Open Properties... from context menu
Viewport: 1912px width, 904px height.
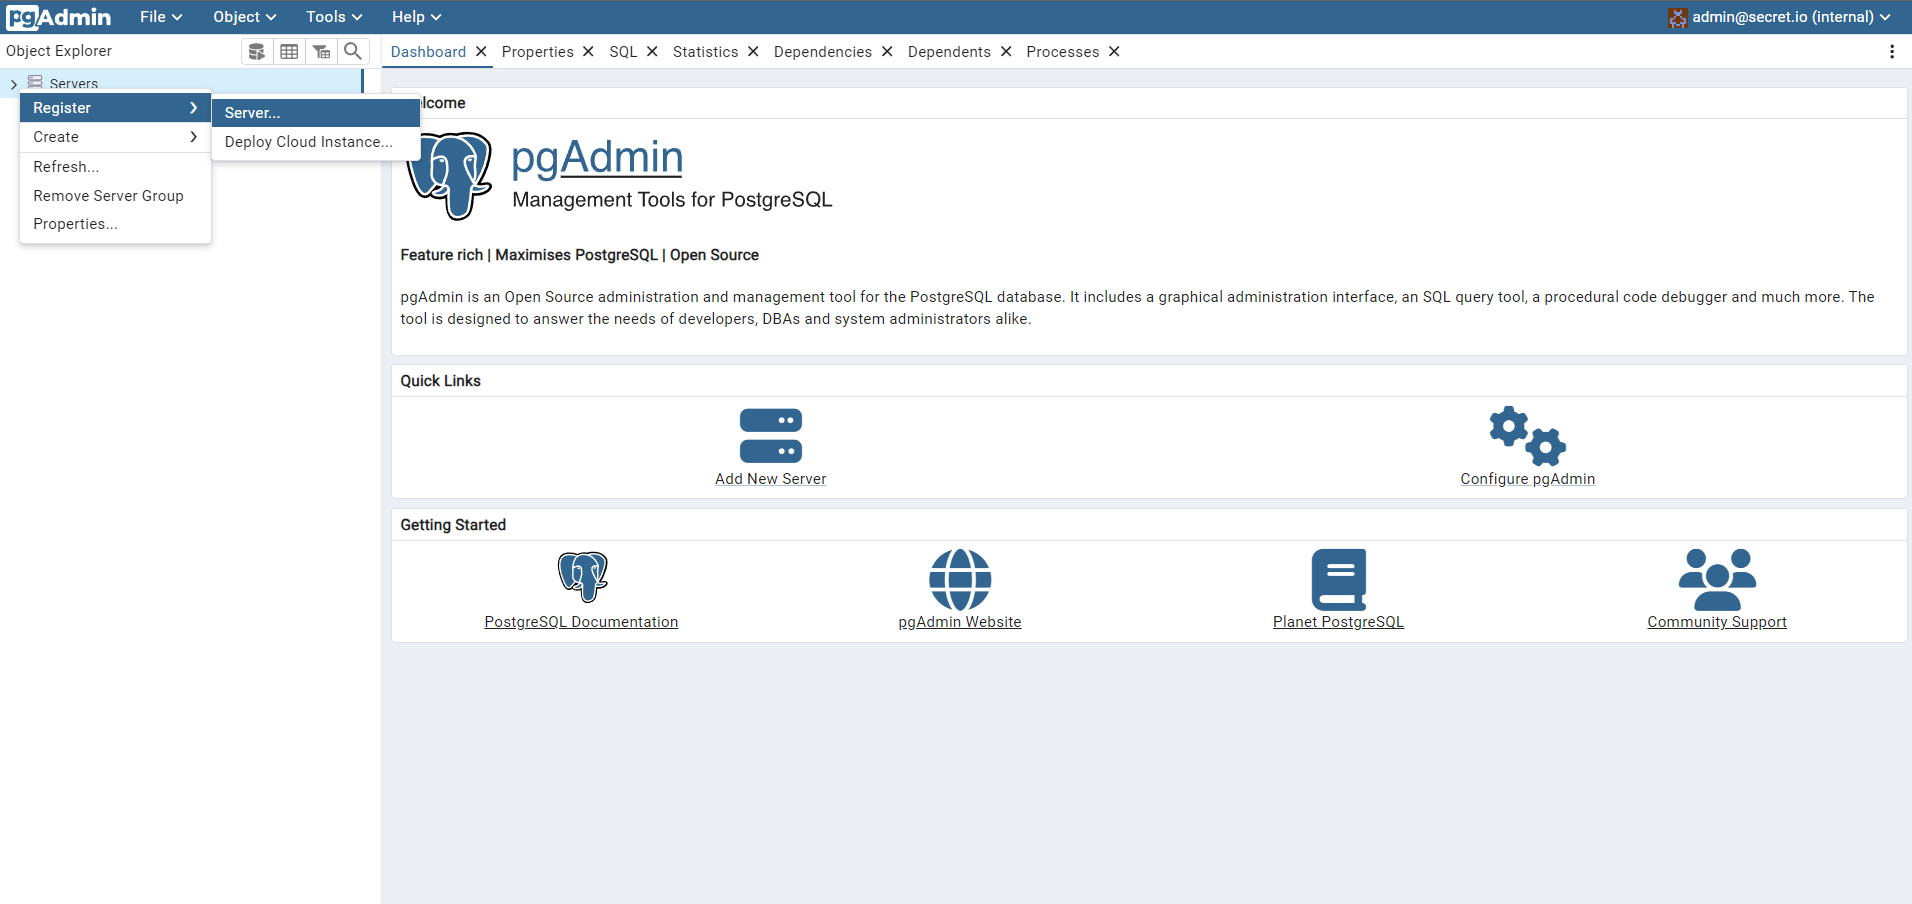(x=115, y=224)
